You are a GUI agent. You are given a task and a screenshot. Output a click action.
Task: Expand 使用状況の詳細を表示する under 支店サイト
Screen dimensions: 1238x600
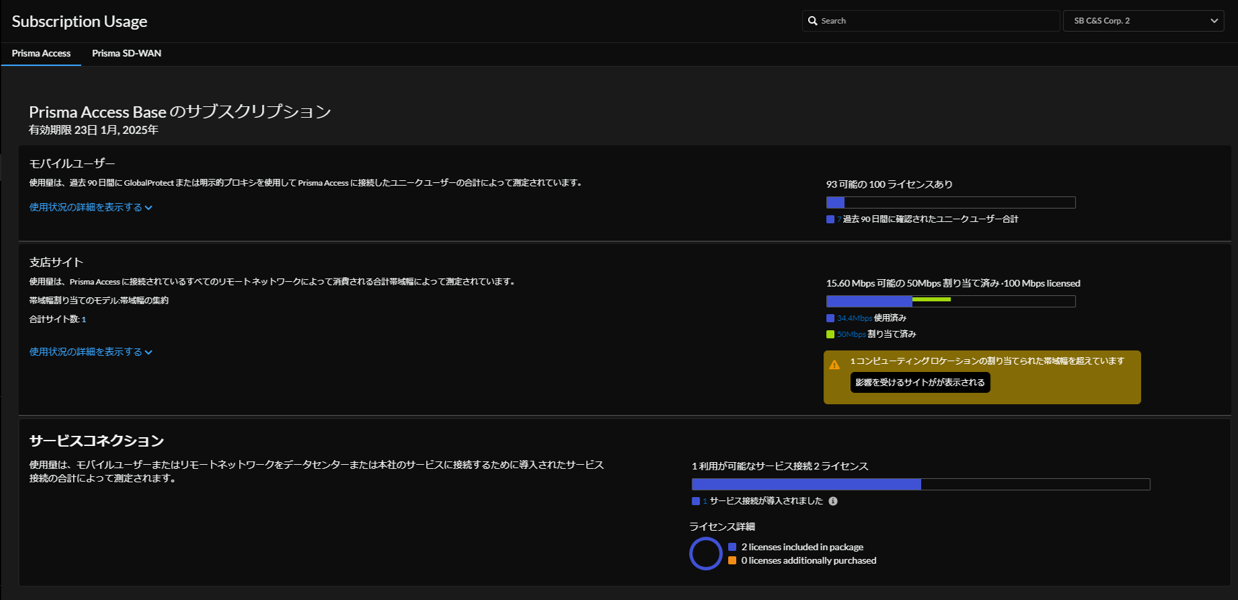click(91, 352)
